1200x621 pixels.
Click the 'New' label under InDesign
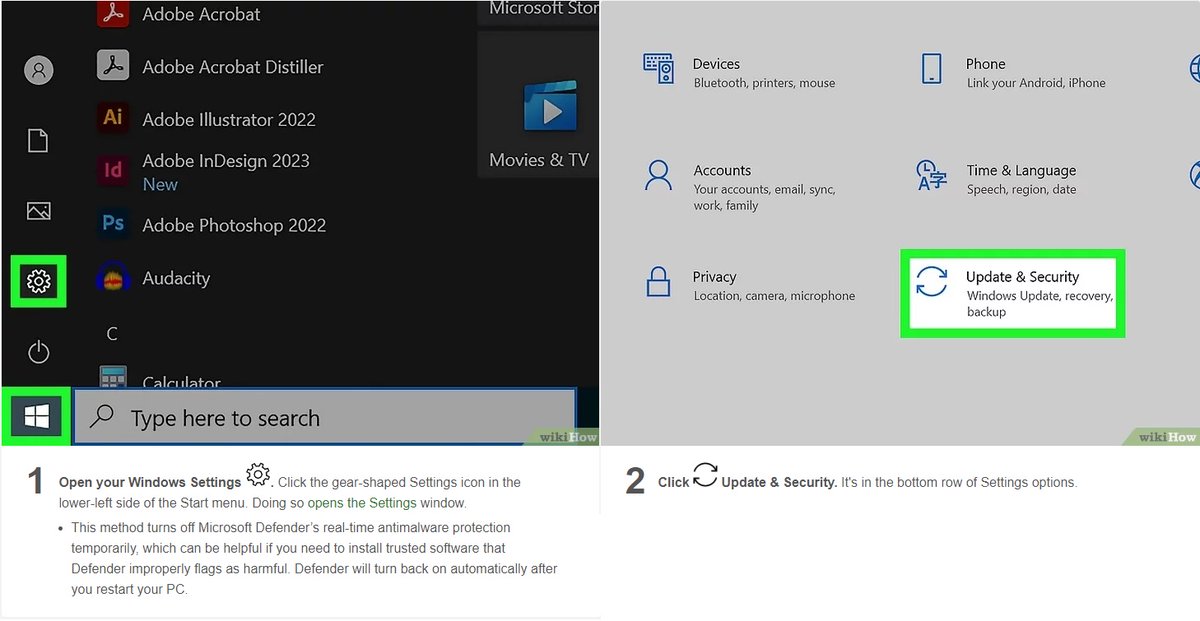point(160,184)
